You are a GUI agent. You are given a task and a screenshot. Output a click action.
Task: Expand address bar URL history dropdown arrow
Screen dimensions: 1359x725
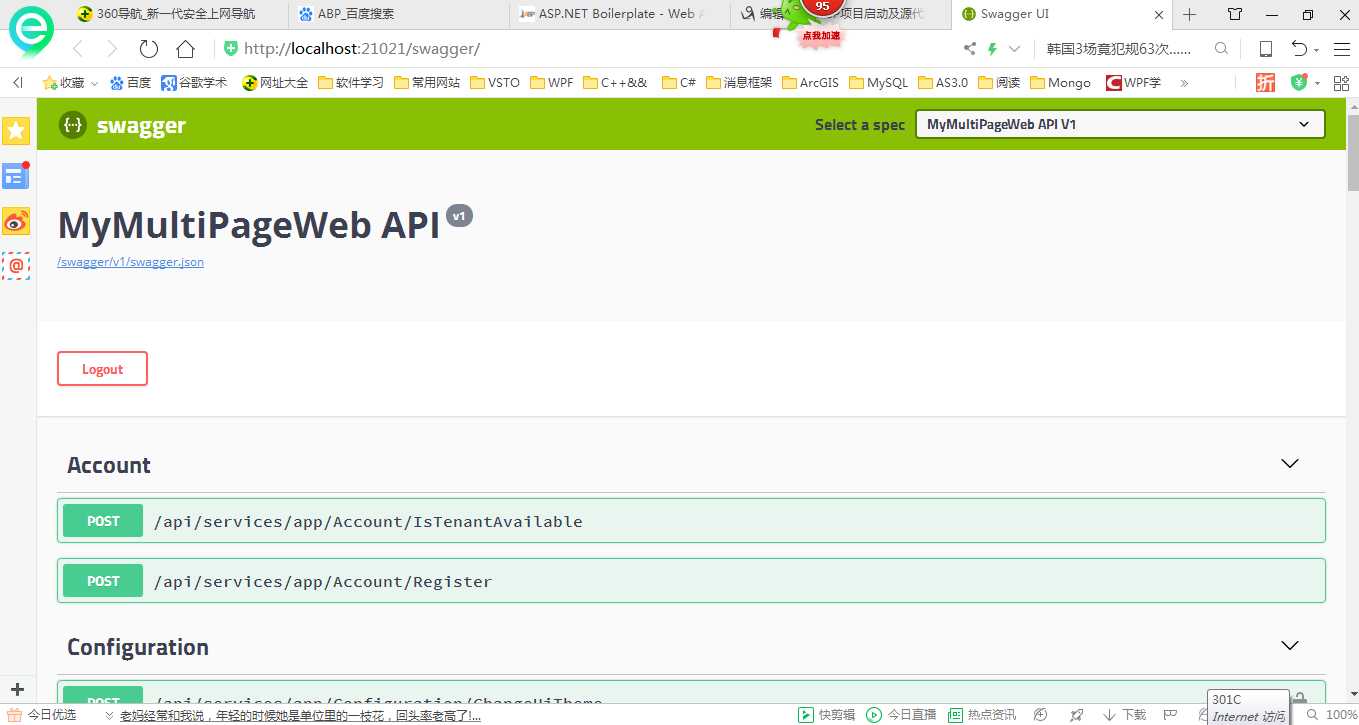point(1015,48)
